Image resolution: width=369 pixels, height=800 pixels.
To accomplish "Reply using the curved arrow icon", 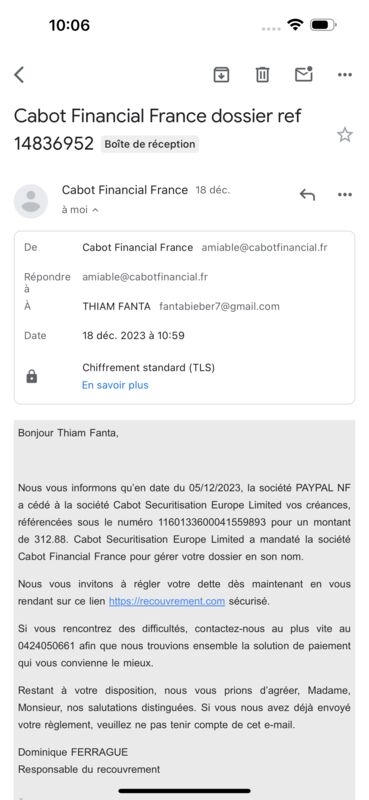I will click(x=307, y=194).
